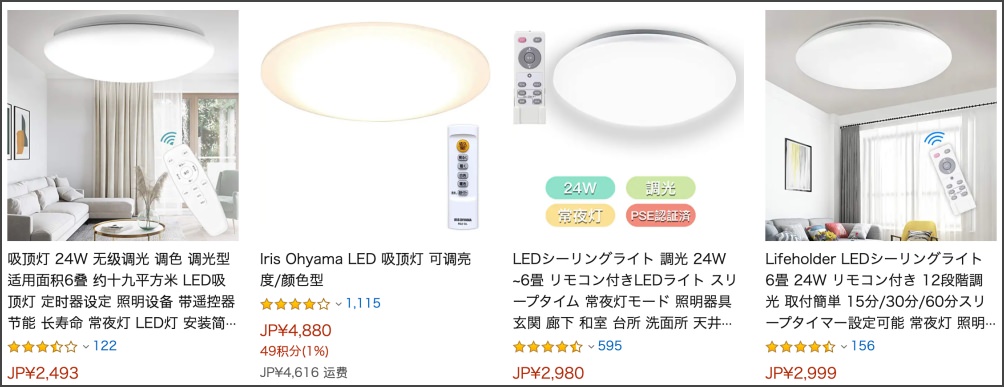Click the JP¥4,880 price of the Iris Ohyama product
Image resolution: width=1004 pixels, height=387 pixels.
coord(296,331)
